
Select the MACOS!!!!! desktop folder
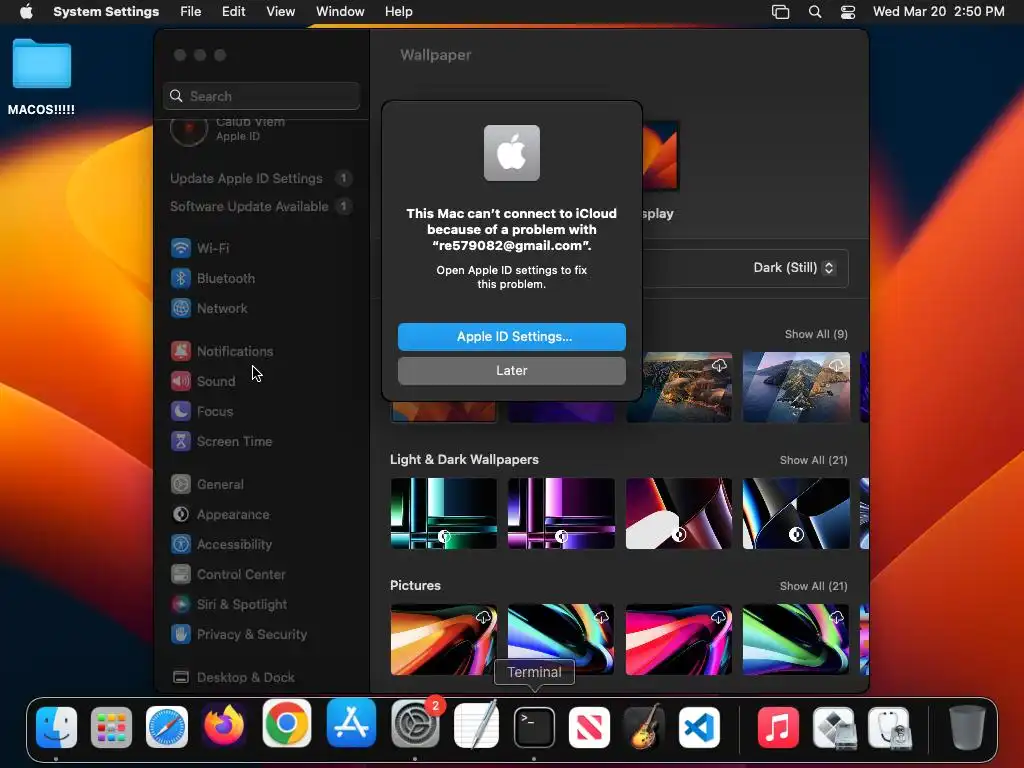pos(41,77)
